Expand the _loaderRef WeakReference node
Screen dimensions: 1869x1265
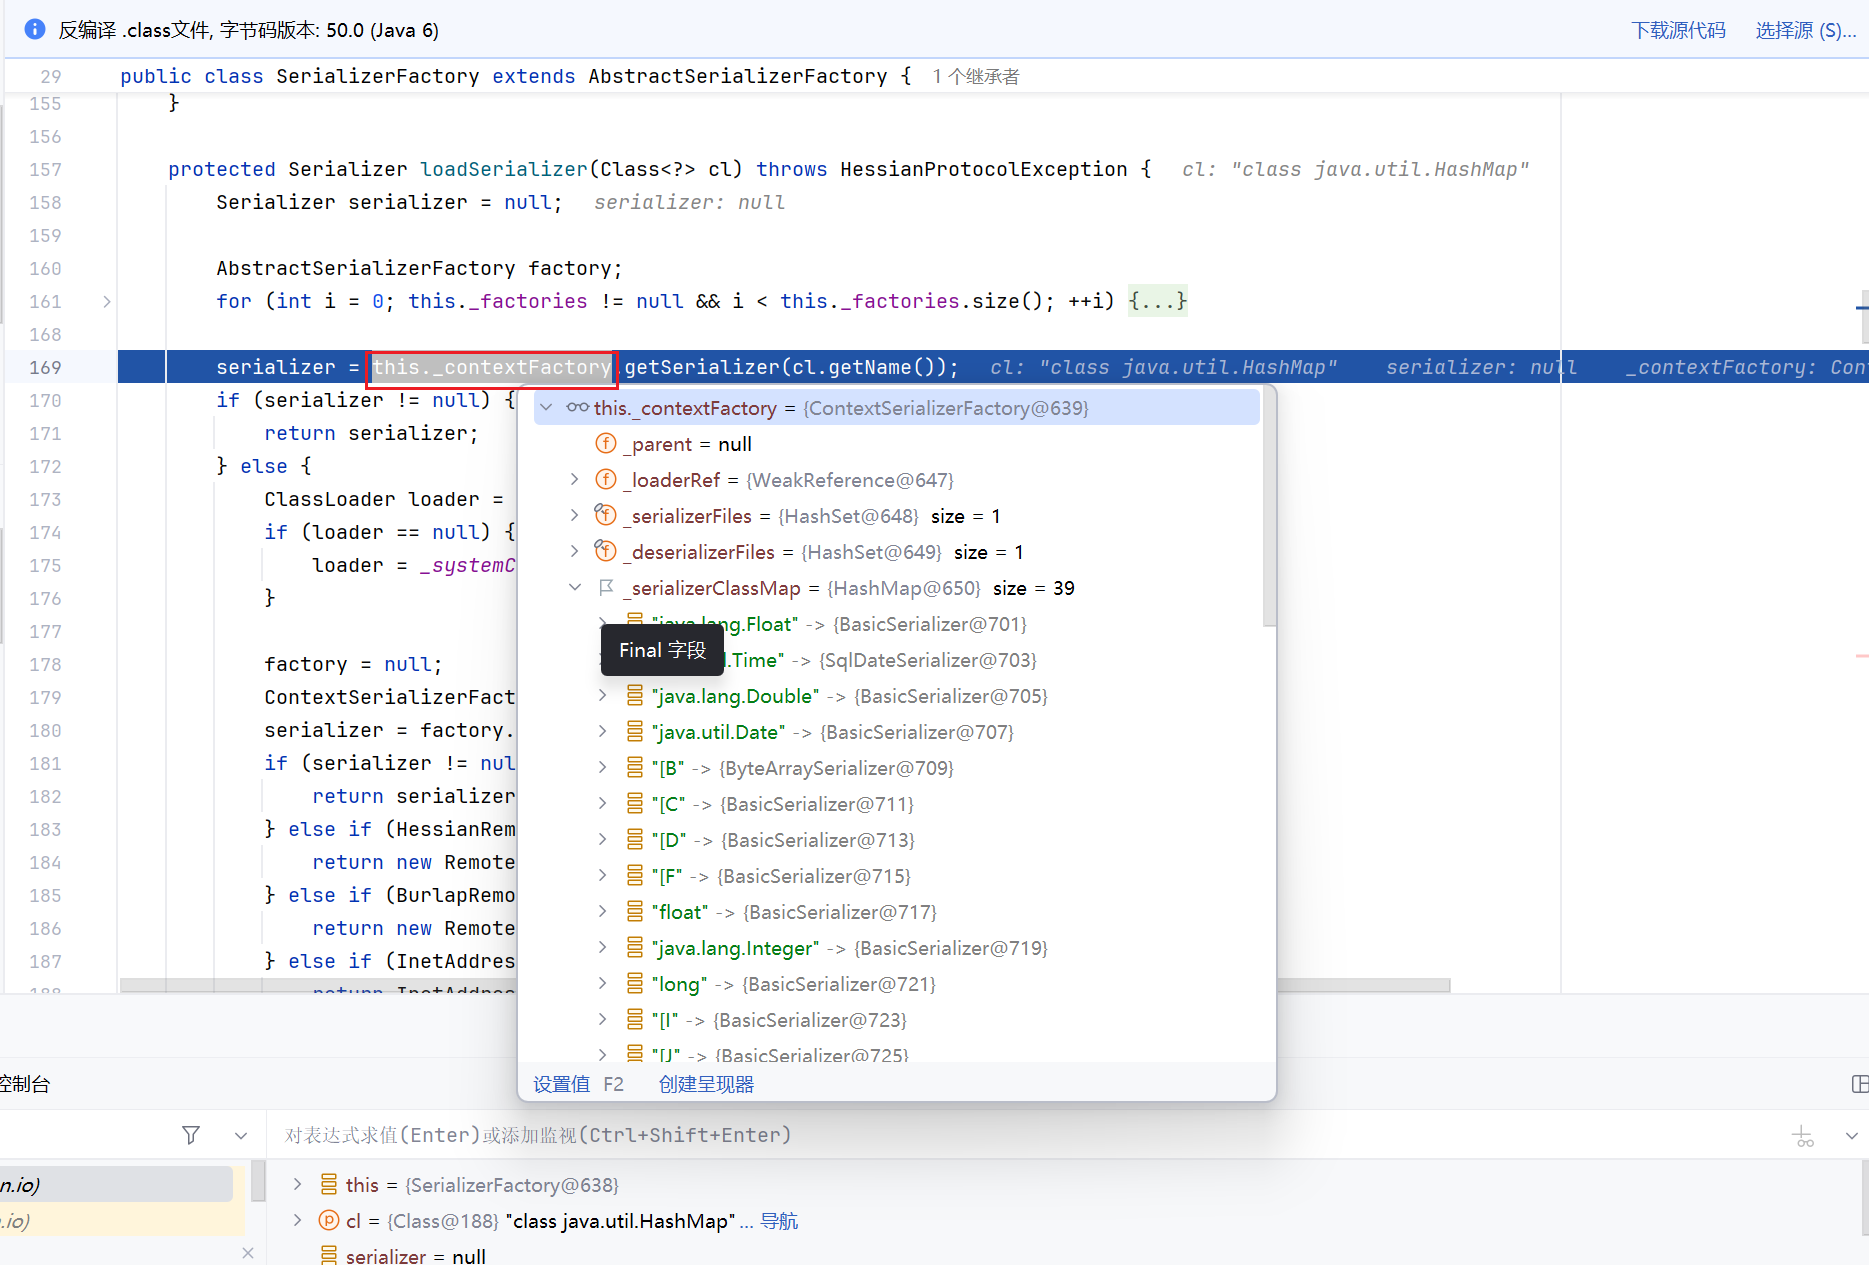(575, 479)
